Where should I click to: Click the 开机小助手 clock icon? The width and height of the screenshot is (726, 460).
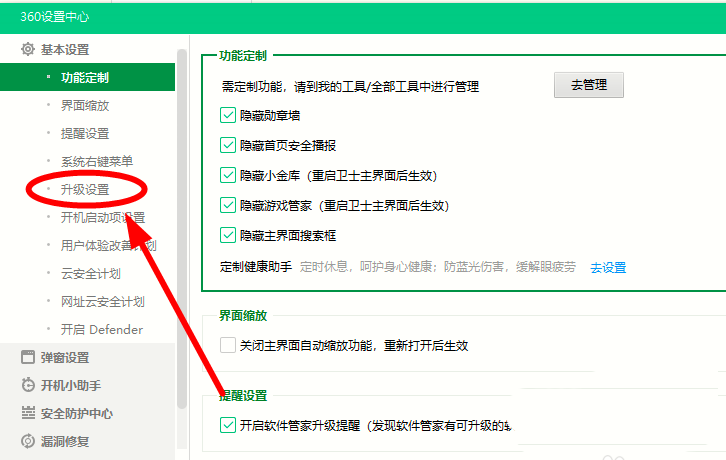click(x=28, y=385)
